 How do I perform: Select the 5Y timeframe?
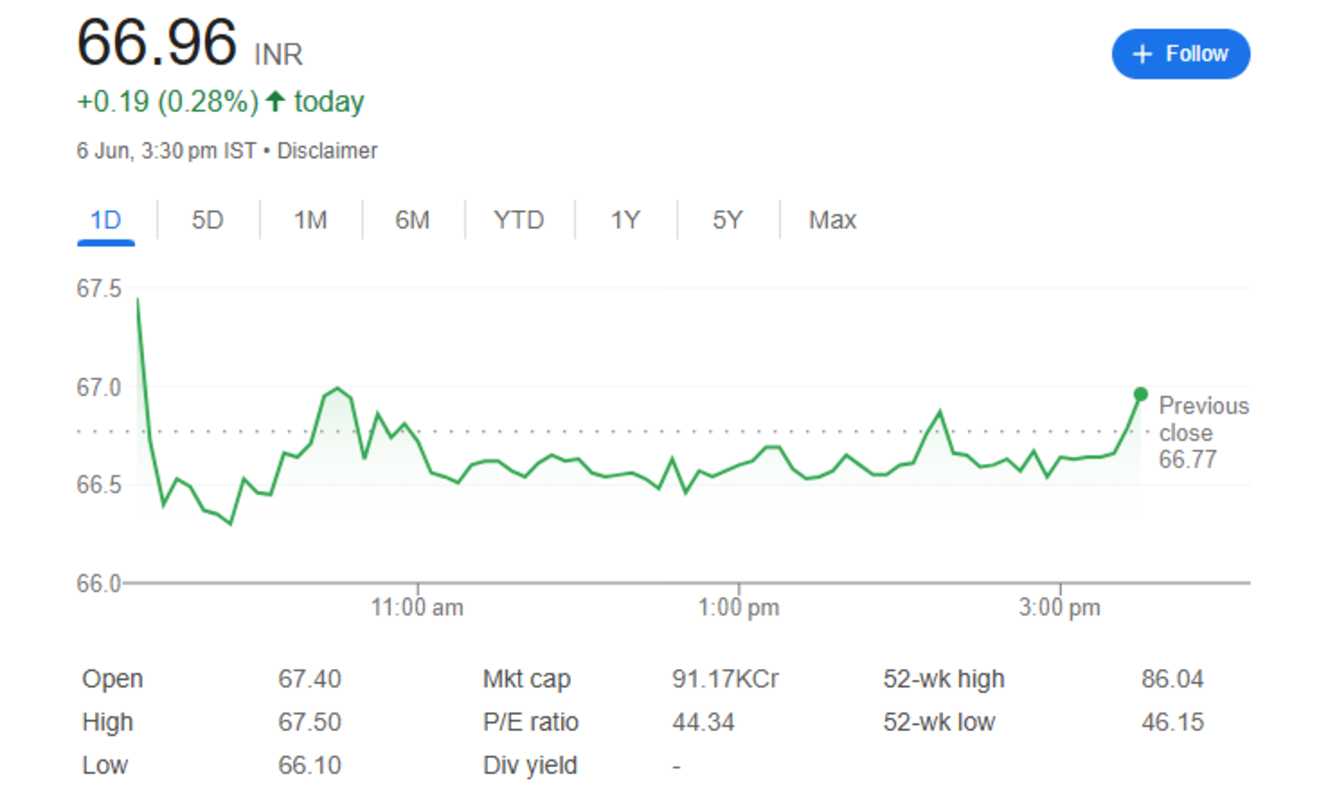click(x=726, y=219)
